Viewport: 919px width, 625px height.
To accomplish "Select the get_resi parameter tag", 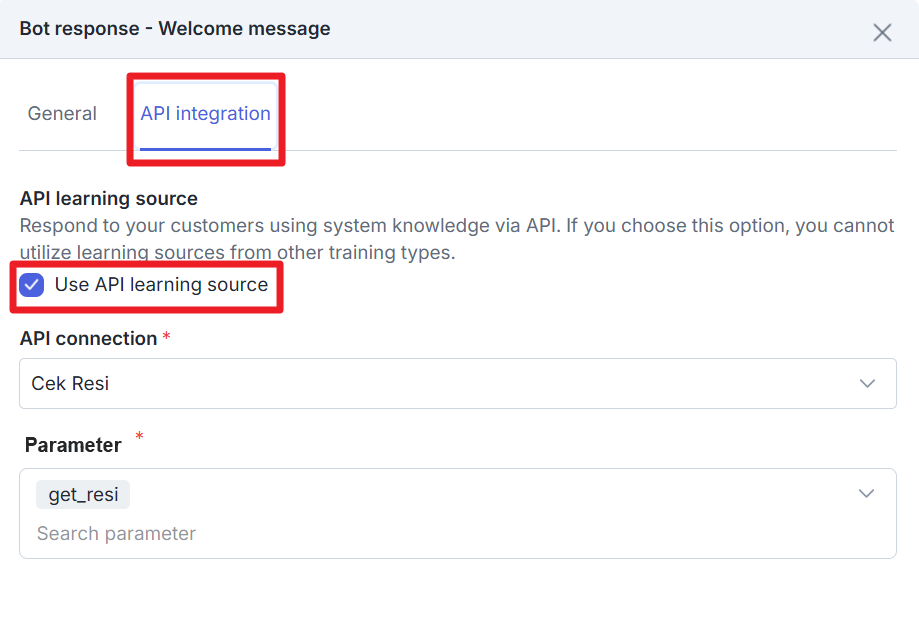I will tap(83, 495).
